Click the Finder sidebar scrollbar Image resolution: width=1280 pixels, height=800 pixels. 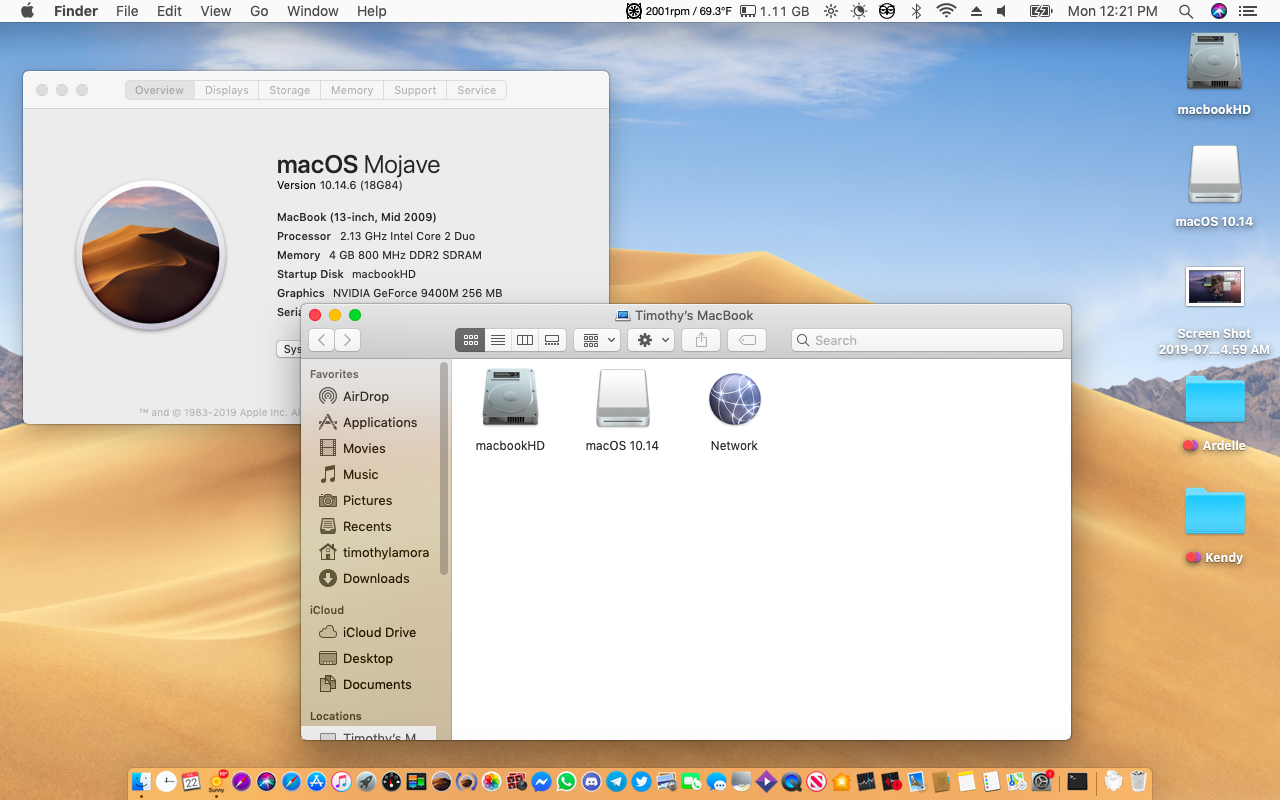(x=444, y=470)
